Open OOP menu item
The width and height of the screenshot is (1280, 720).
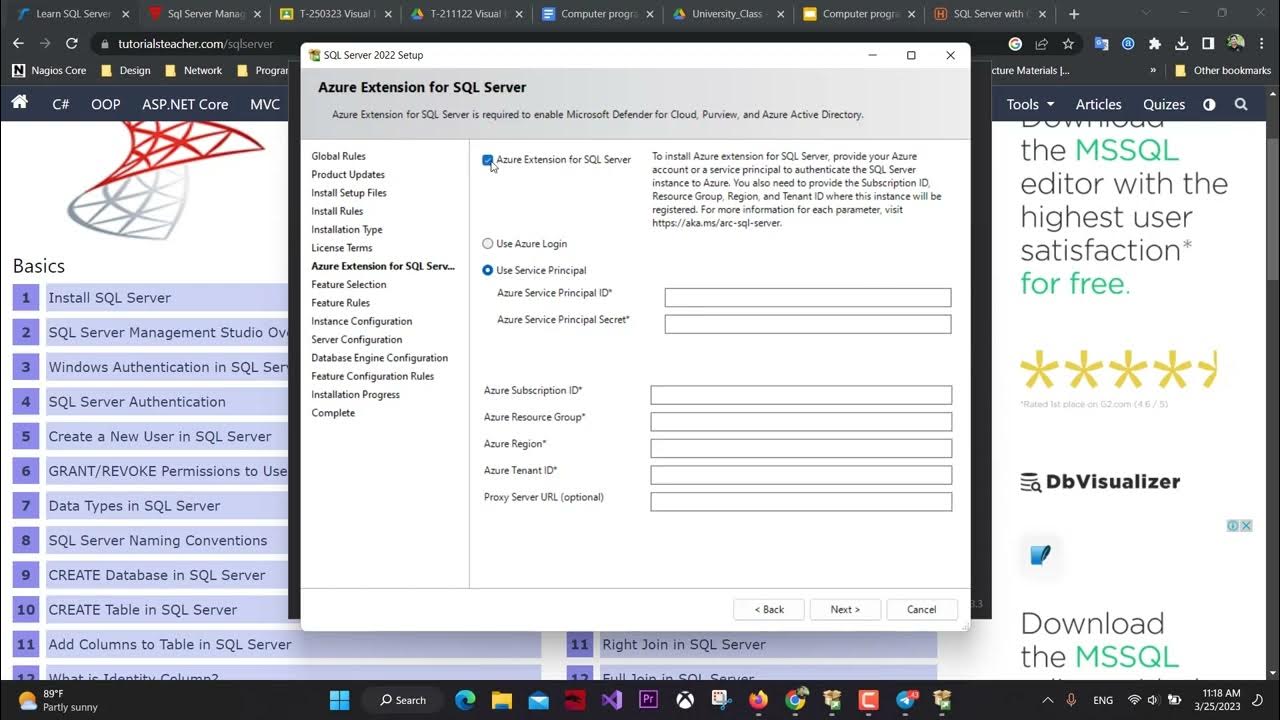tap(106, 104)
